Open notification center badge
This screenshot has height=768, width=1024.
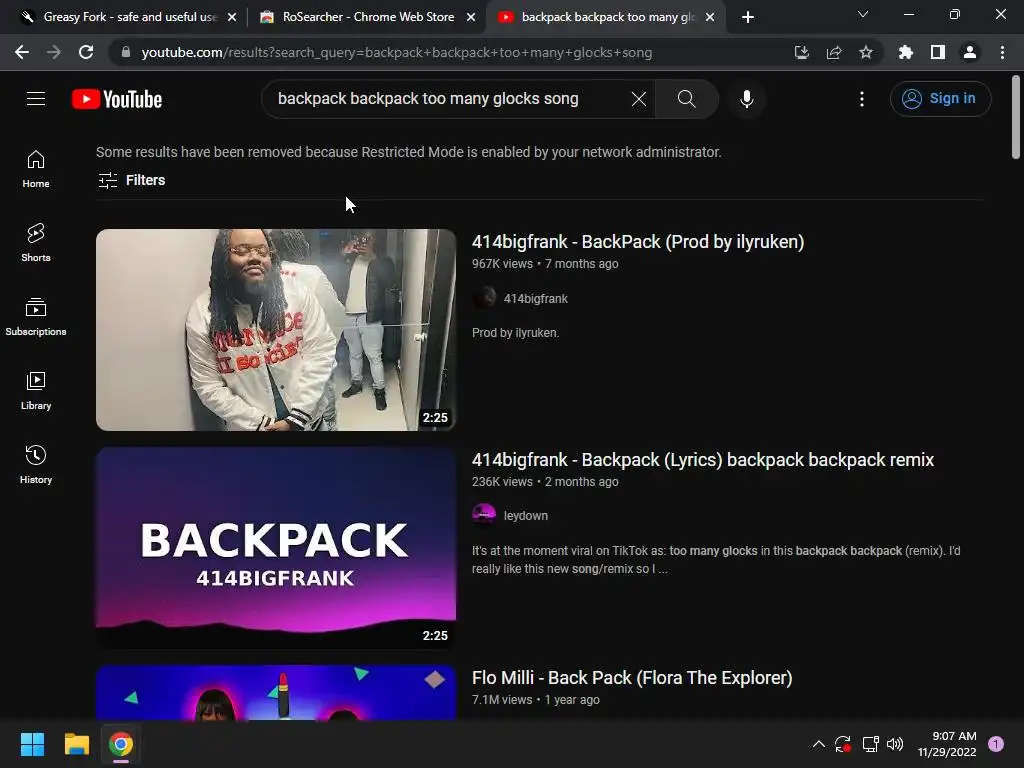(x=996, y=744)
